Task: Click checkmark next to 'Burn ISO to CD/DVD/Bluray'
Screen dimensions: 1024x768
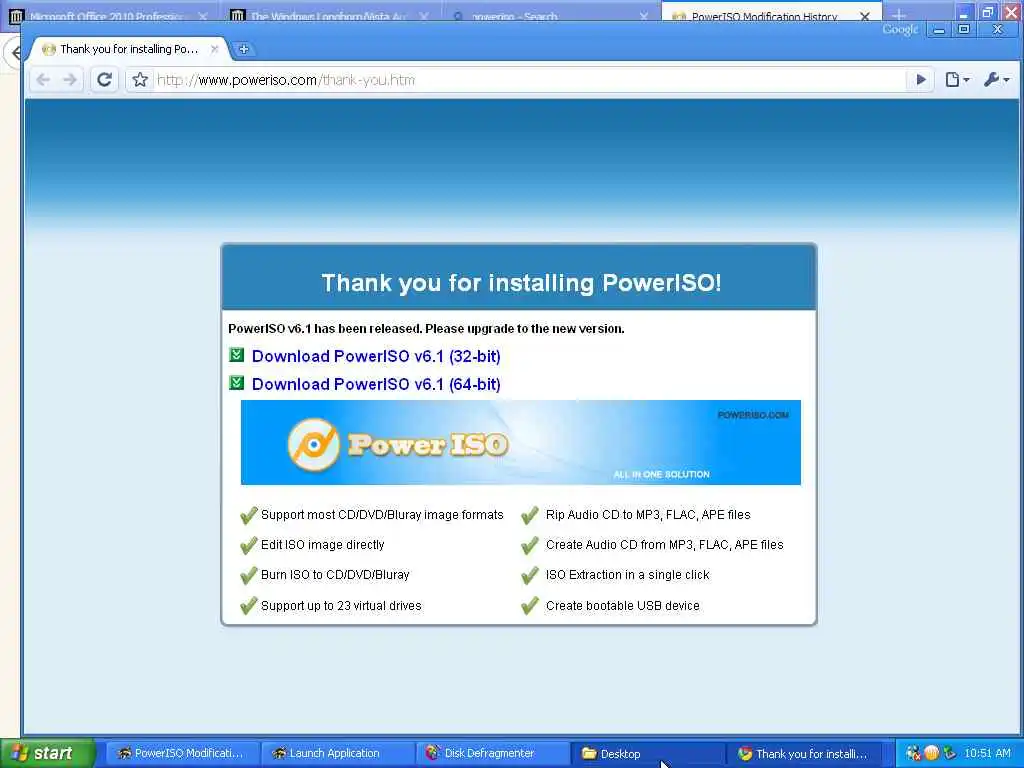Action: (249, 575)
